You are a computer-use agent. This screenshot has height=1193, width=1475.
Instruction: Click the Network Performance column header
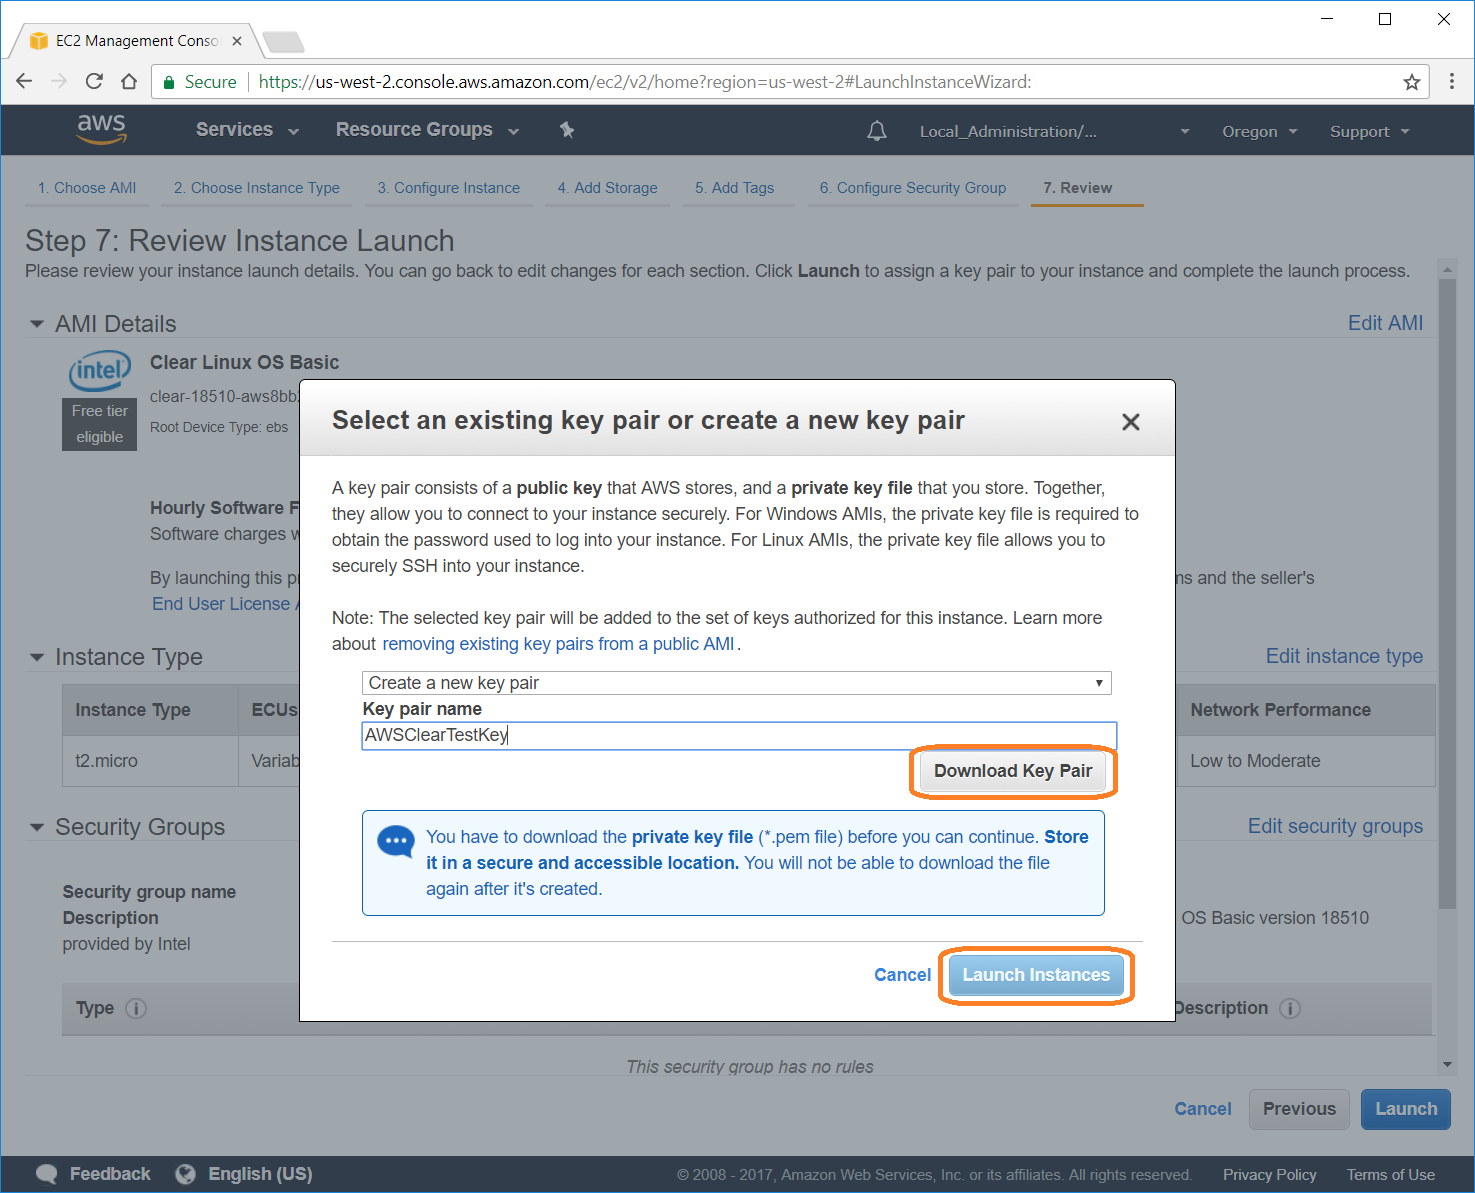1306,710
